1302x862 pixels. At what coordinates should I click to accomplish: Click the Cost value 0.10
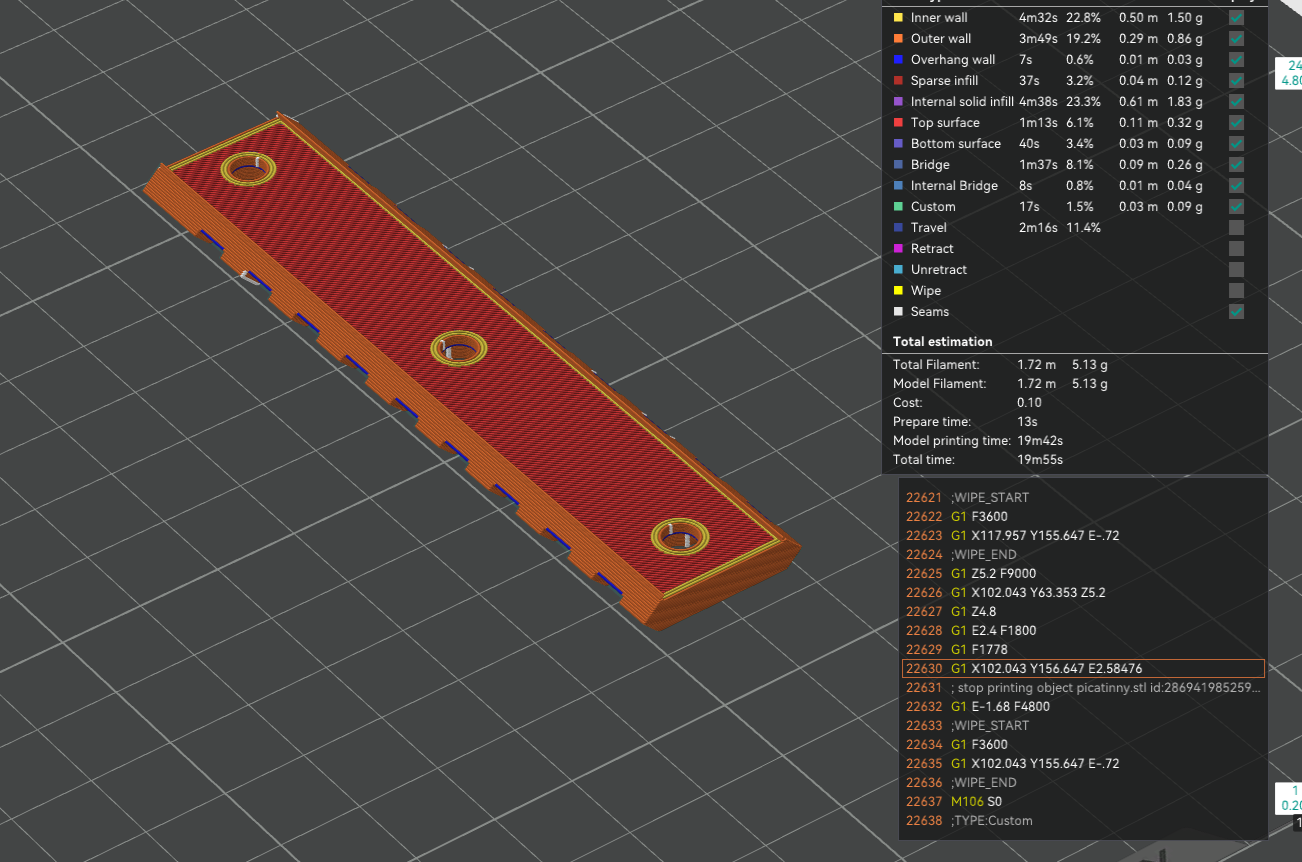pyautogui.click(x=1029, y=403)
